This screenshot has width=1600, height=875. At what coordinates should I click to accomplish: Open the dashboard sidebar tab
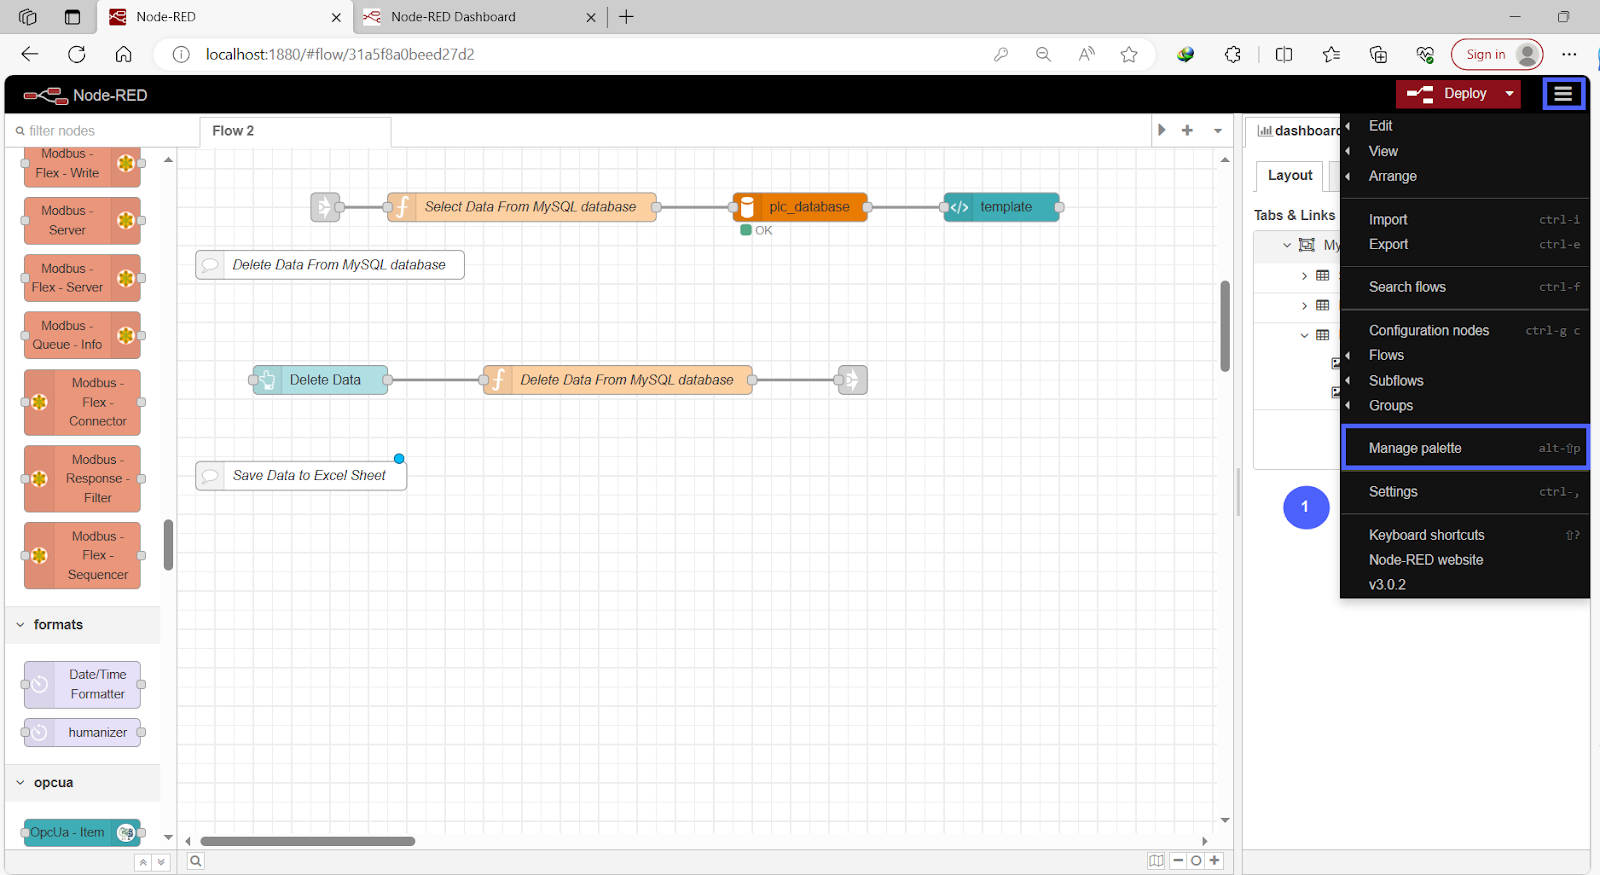1298,131
